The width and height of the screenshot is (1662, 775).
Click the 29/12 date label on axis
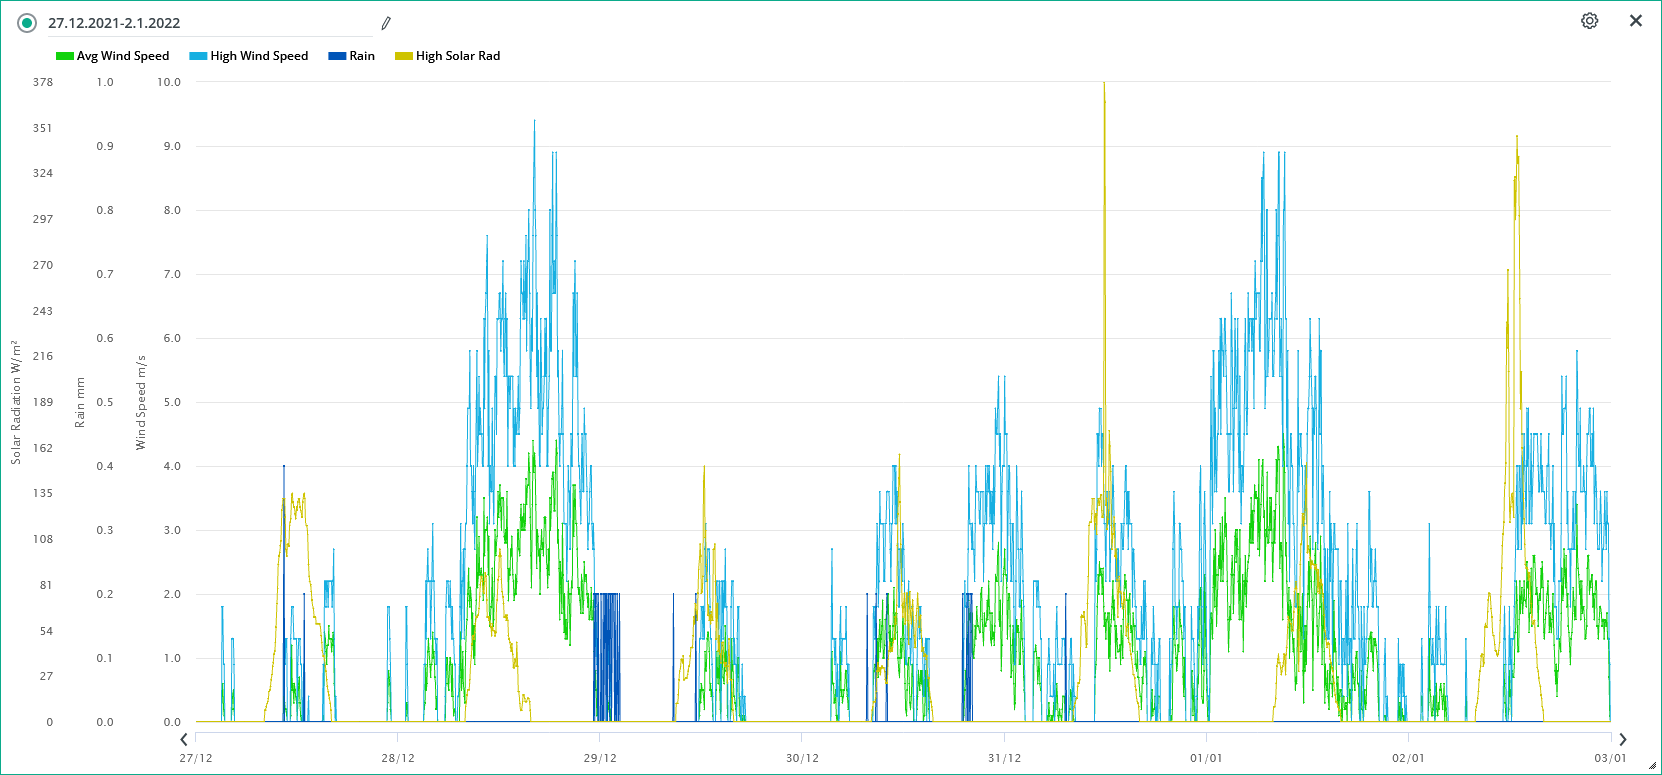pos(600,758)
